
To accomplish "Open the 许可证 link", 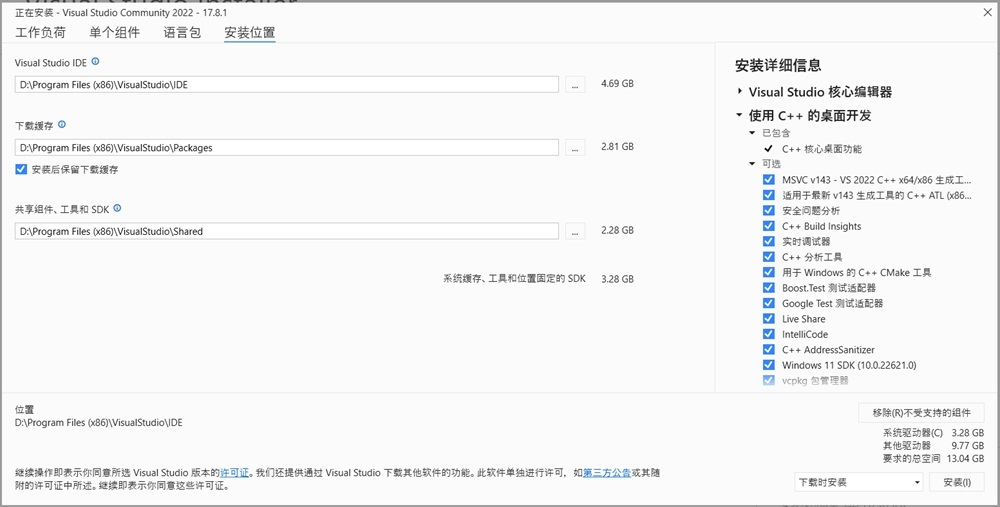I will [234, 473].
